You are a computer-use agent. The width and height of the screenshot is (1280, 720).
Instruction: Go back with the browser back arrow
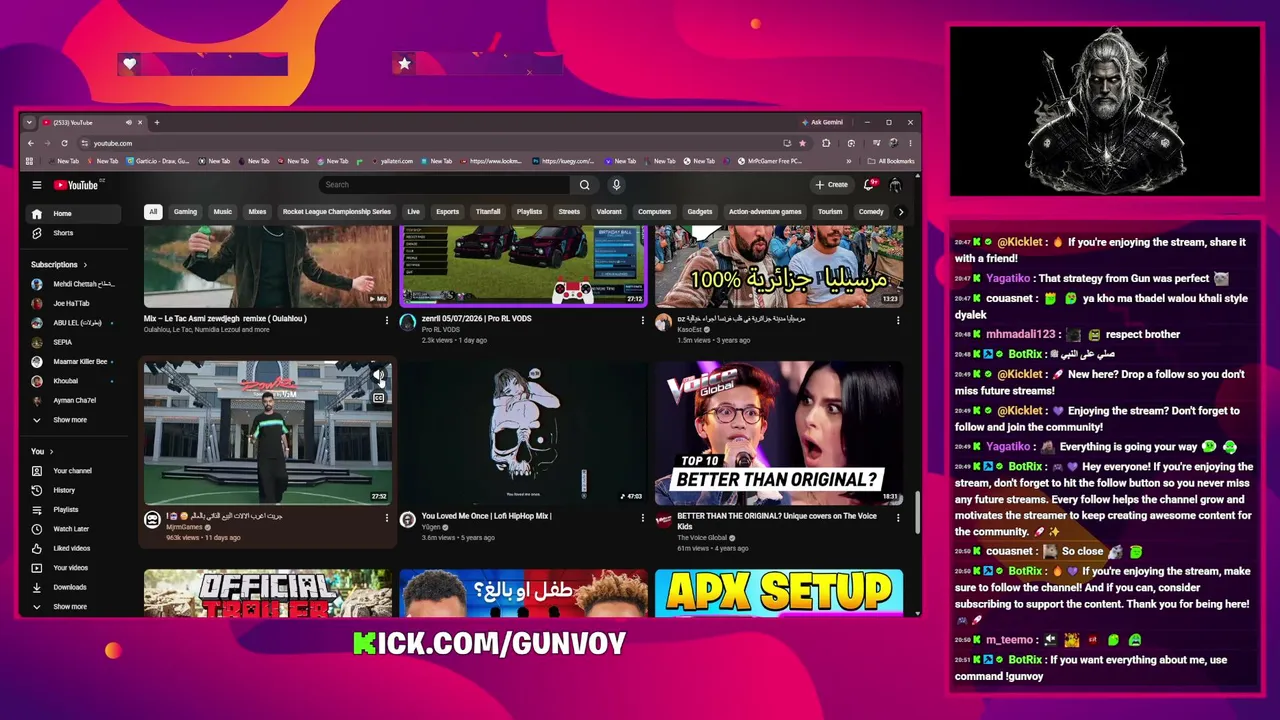click(x=30, y=143)
